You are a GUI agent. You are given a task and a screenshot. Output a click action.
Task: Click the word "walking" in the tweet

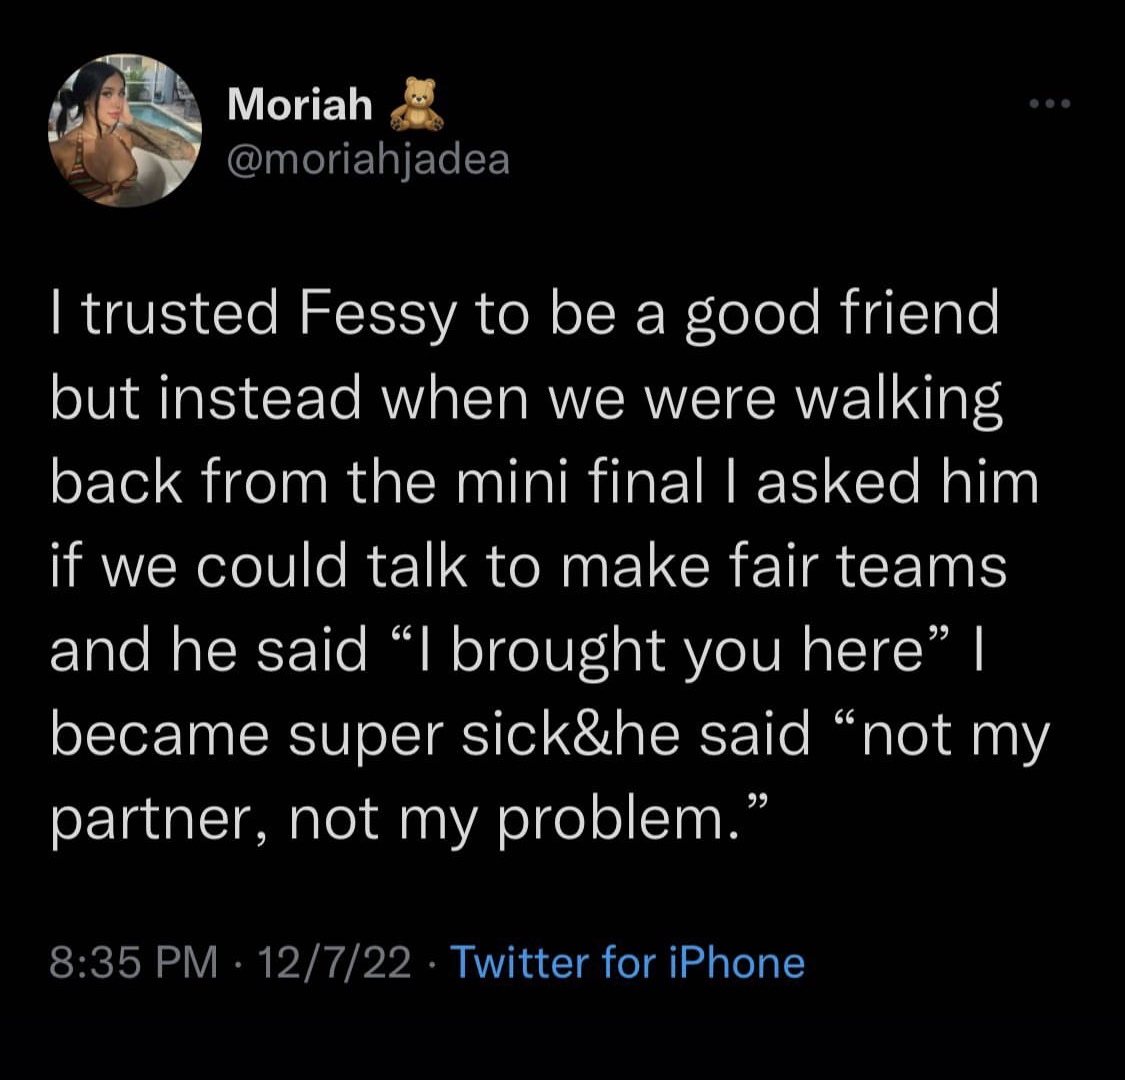(x=900, y=398)
